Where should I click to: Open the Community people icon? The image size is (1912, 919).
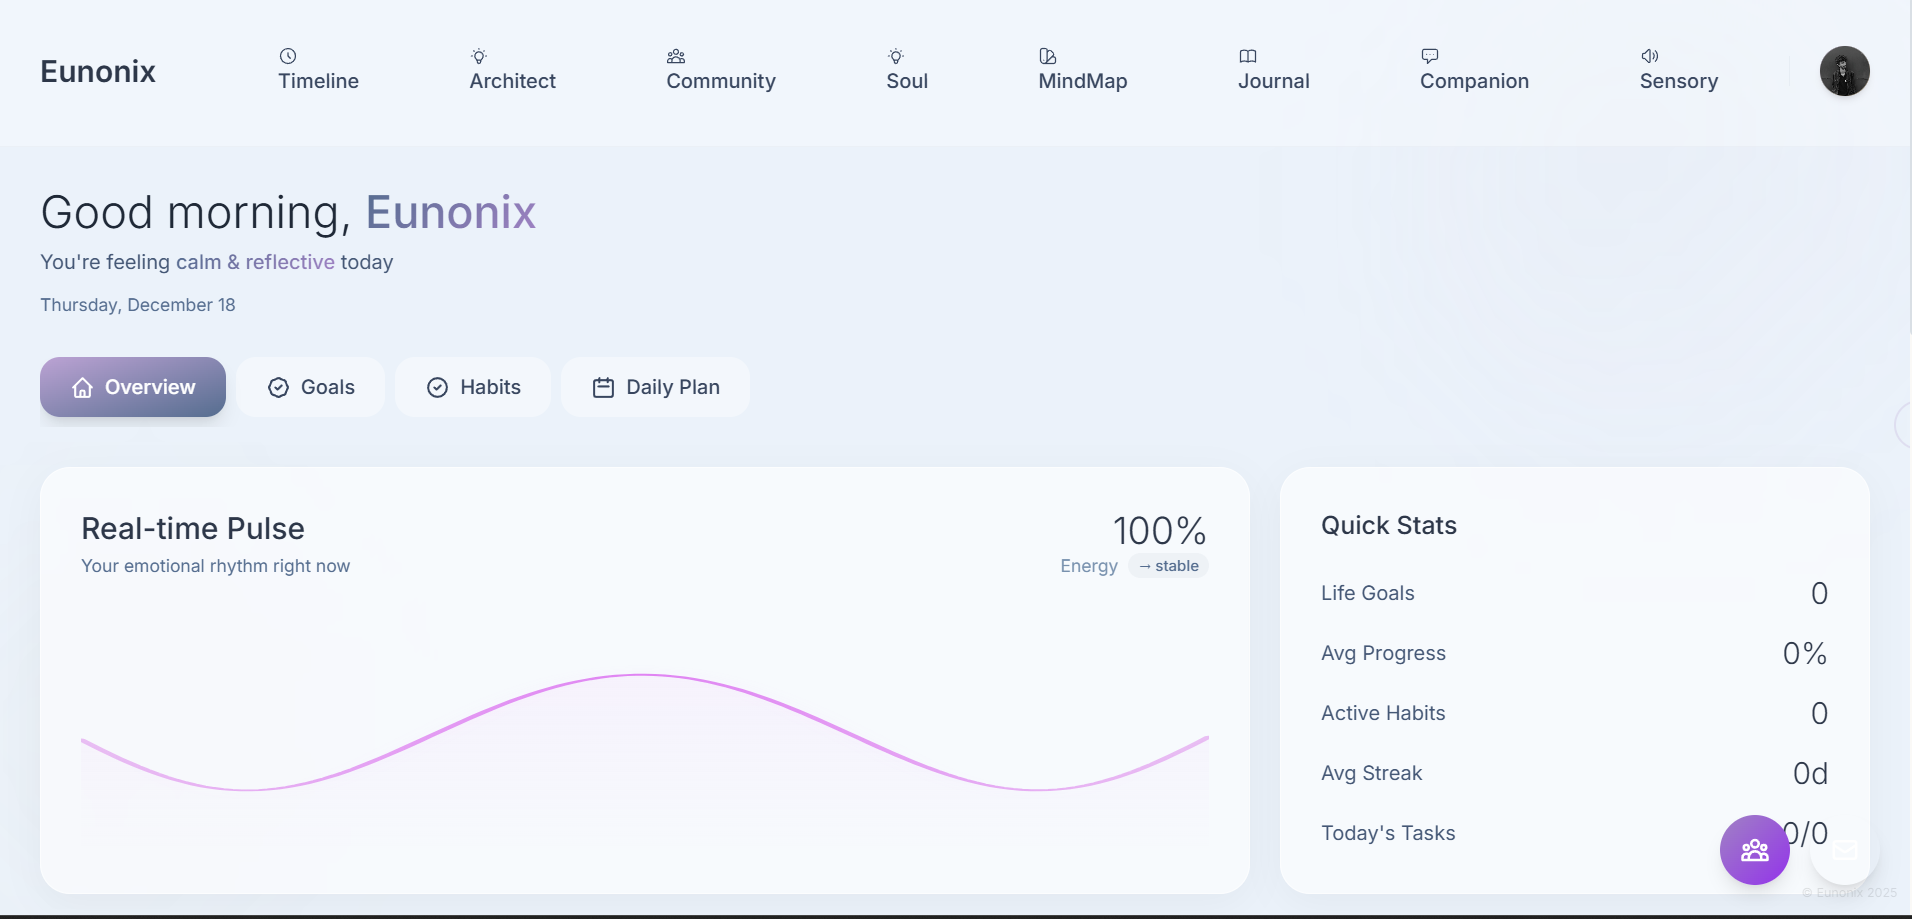click(x=676, y=55)
